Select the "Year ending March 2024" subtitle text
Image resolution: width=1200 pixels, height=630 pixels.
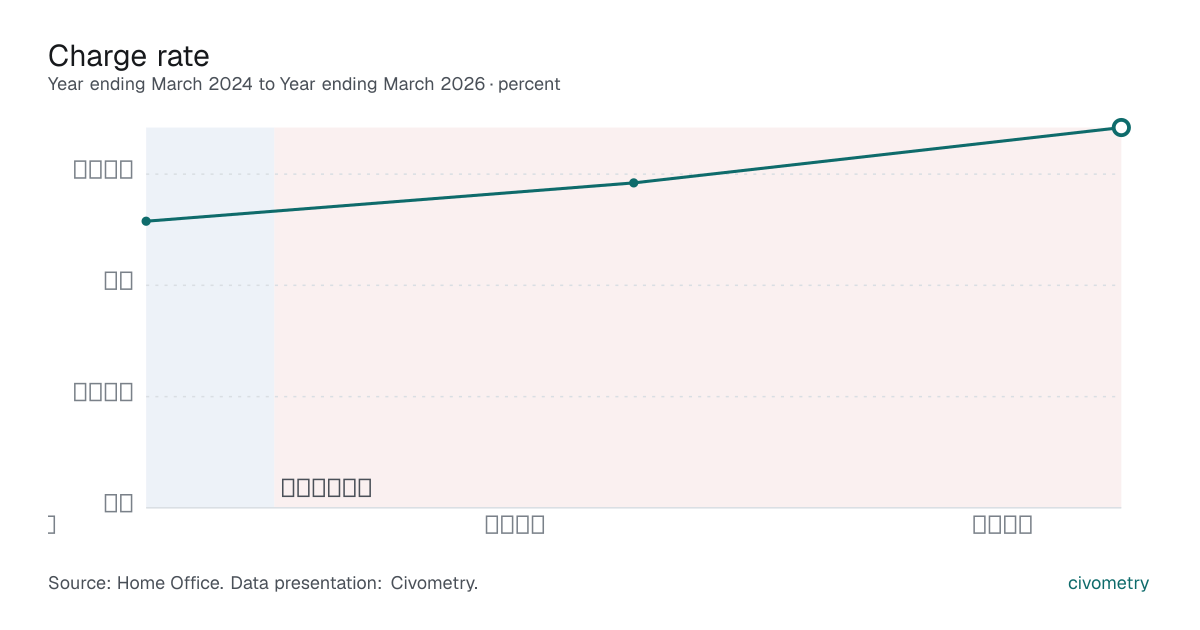[151, 84]
